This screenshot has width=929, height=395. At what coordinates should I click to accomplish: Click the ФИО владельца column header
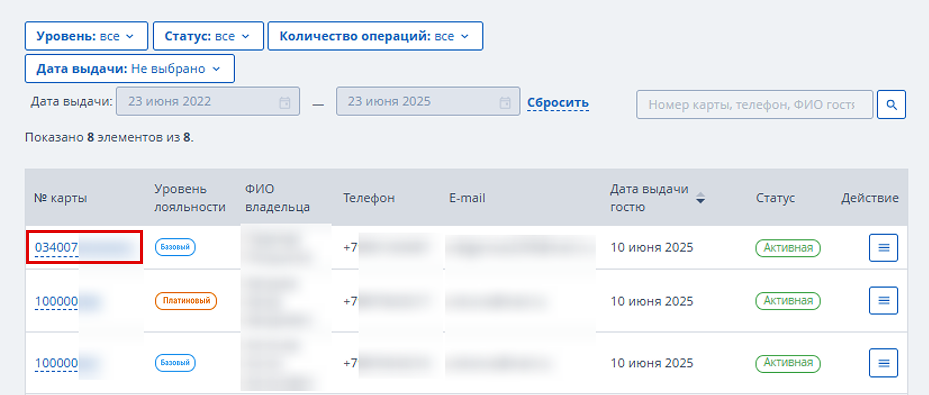tap(277, 198)
